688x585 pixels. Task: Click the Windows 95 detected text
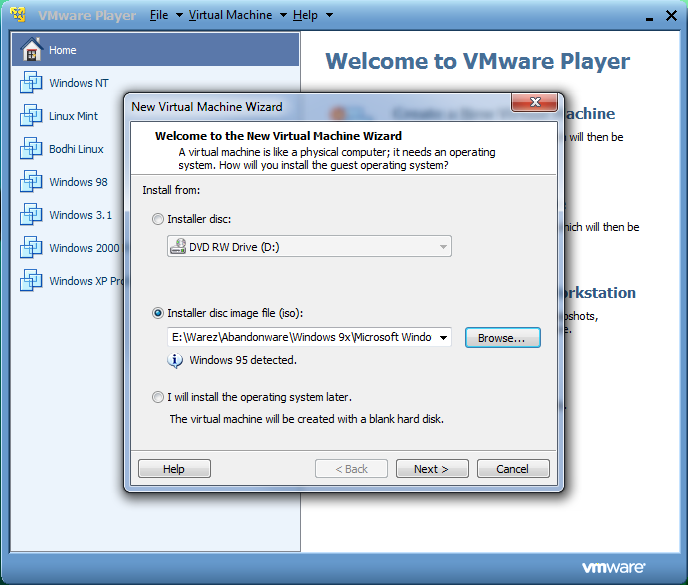(x=243, y=360)
